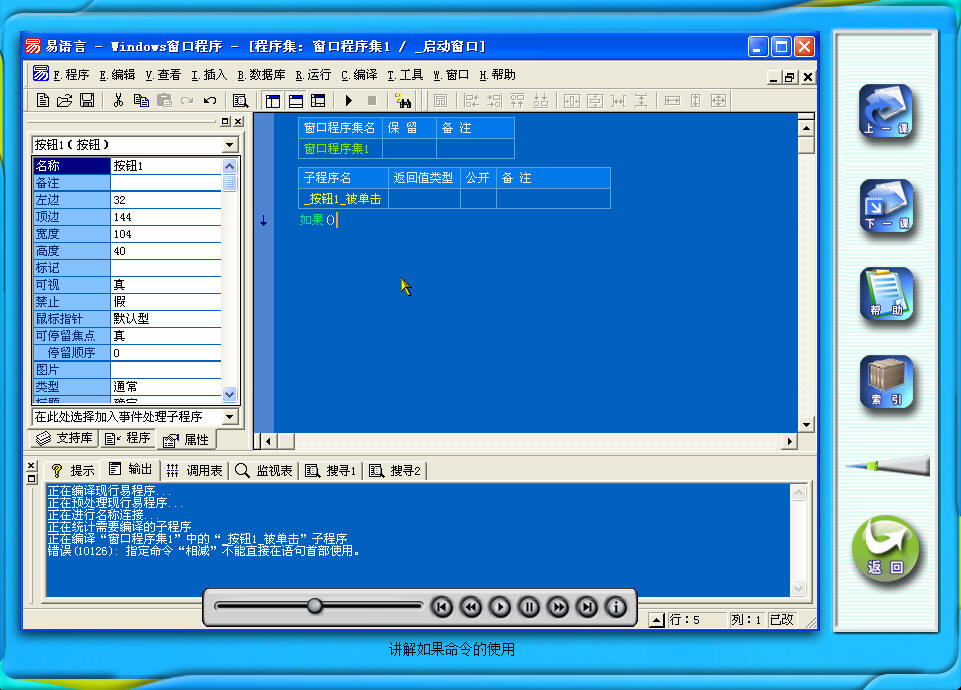Click the 上一课 previous lesson icon
The height and width of the screenshot is (690, 961).
(x=886, y=113)
